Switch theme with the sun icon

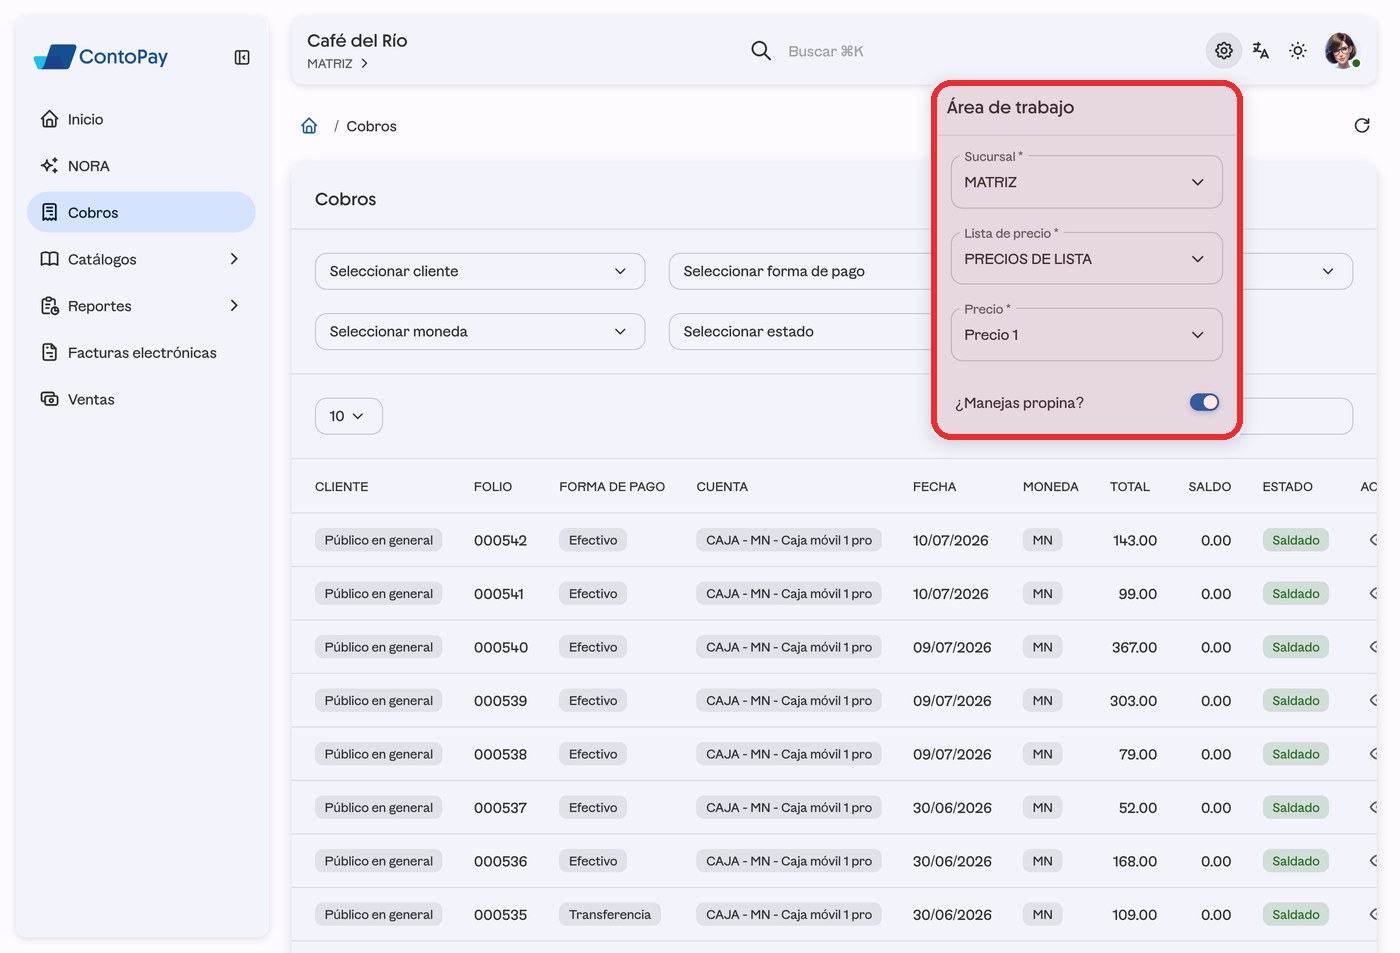[x=1298, y=51]
